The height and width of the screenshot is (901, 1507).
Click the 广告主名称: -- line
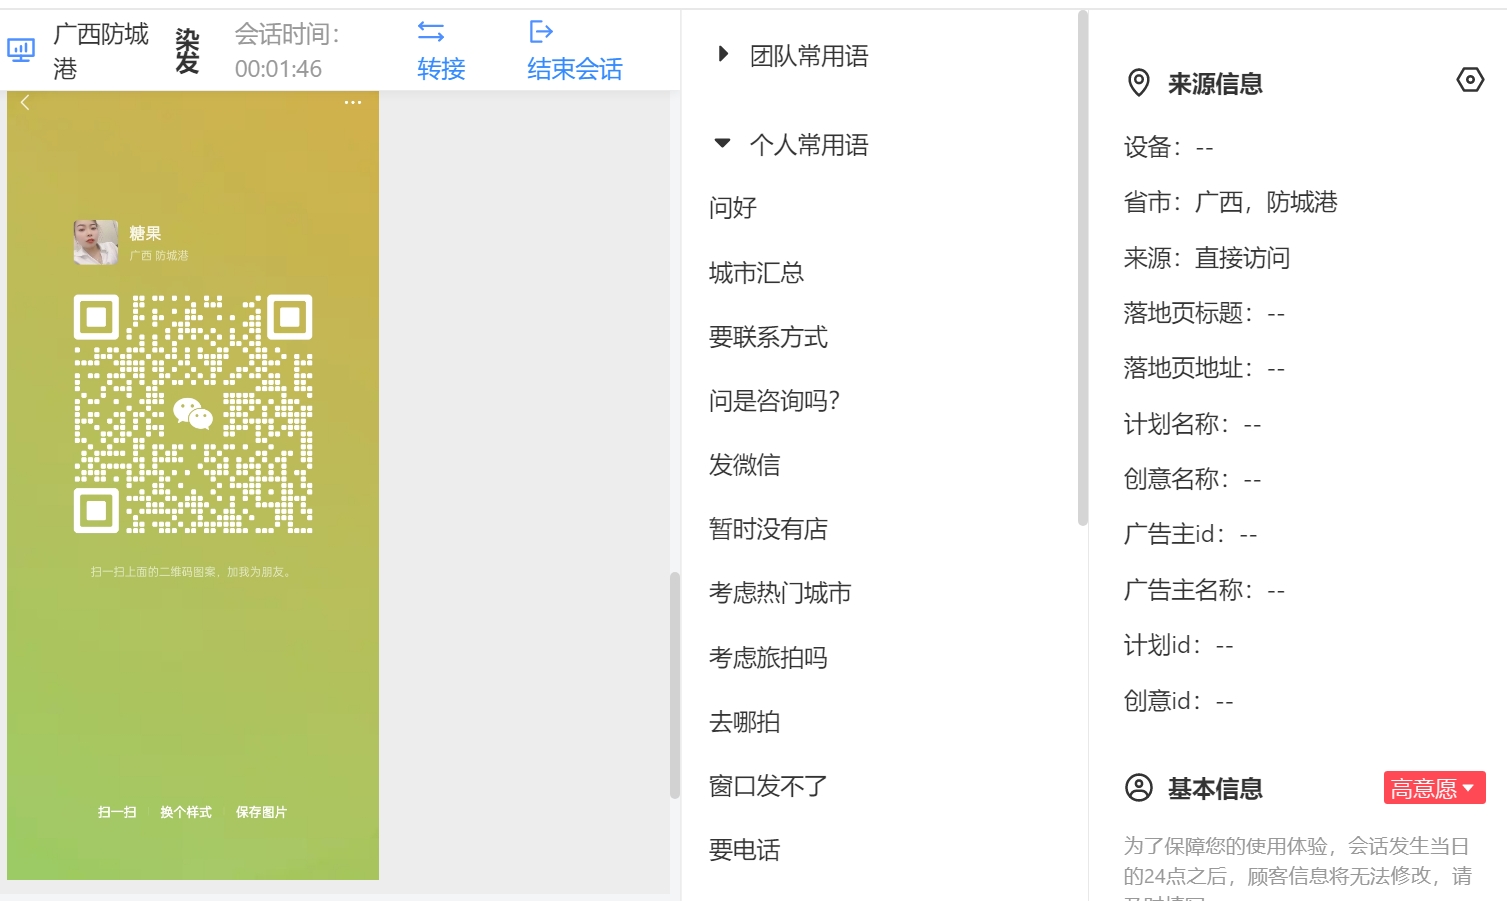1204,590
